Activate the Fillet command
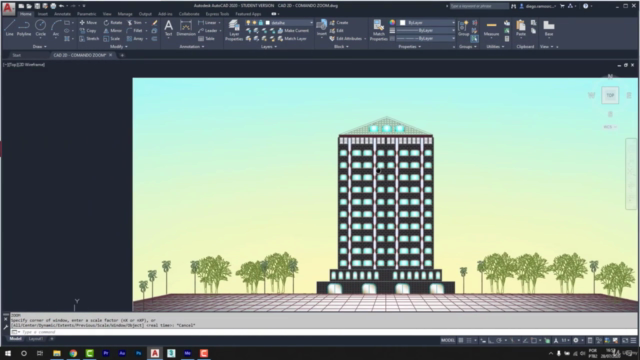 coord(135,31)
